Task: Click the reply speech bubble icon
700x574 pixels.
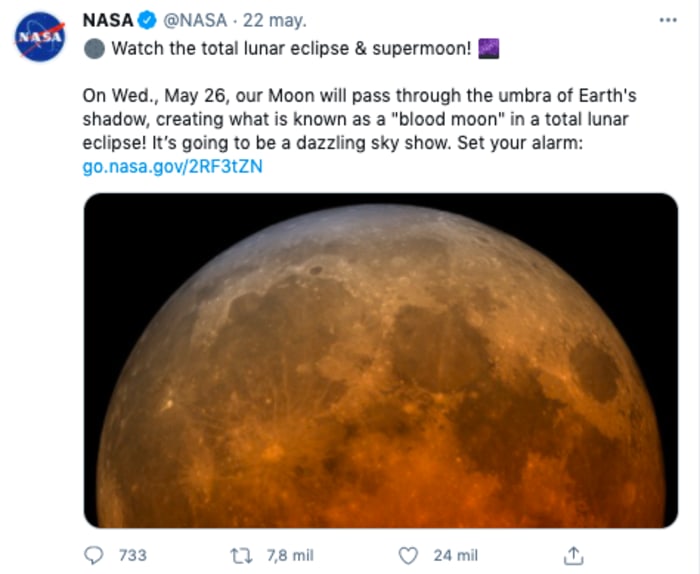Action: (x=94, y=555)
